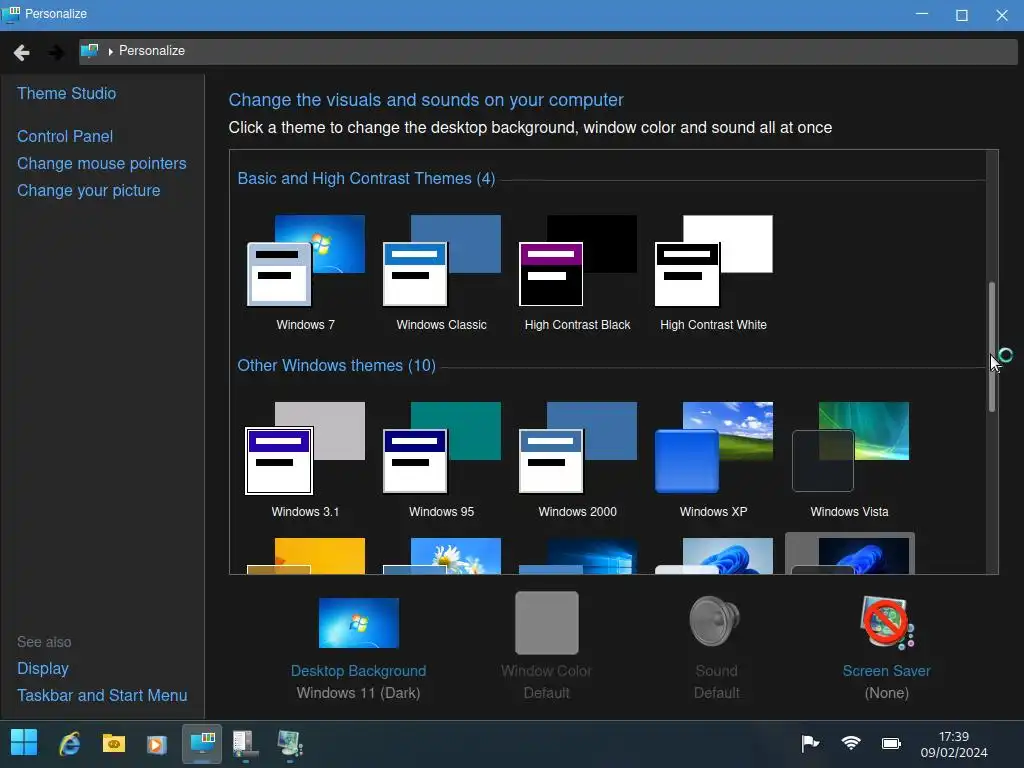The width and height of the screenshot is (1024, 768).
Task: Click the Personalize taskbar button
Action: (x=202, y=743)
